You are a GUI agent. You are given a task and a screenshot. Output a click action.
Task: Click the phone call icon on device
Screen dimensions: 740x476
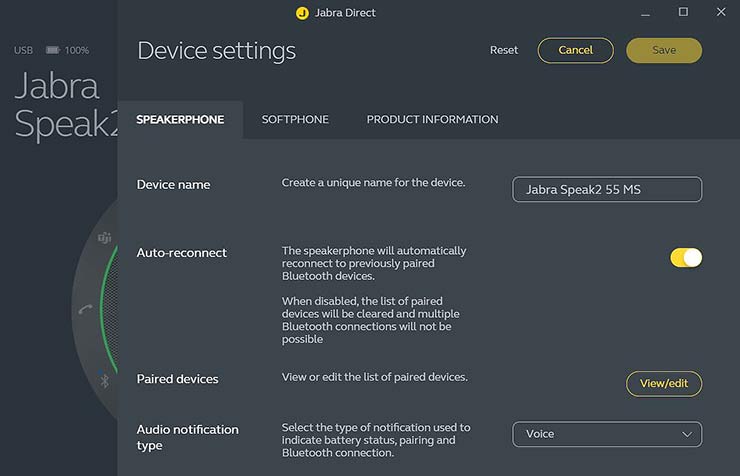click(x=85, y=309)
